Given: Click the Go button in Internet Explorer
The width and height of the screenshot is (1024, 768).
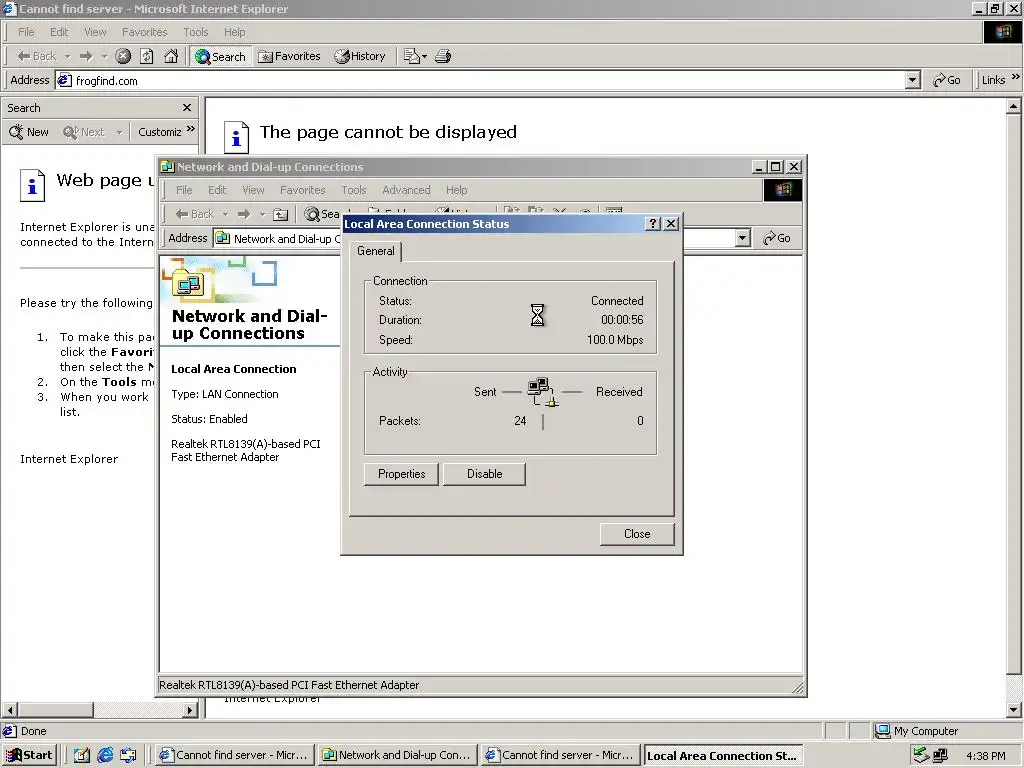Looking at the screenshot, I should point(947,80).
